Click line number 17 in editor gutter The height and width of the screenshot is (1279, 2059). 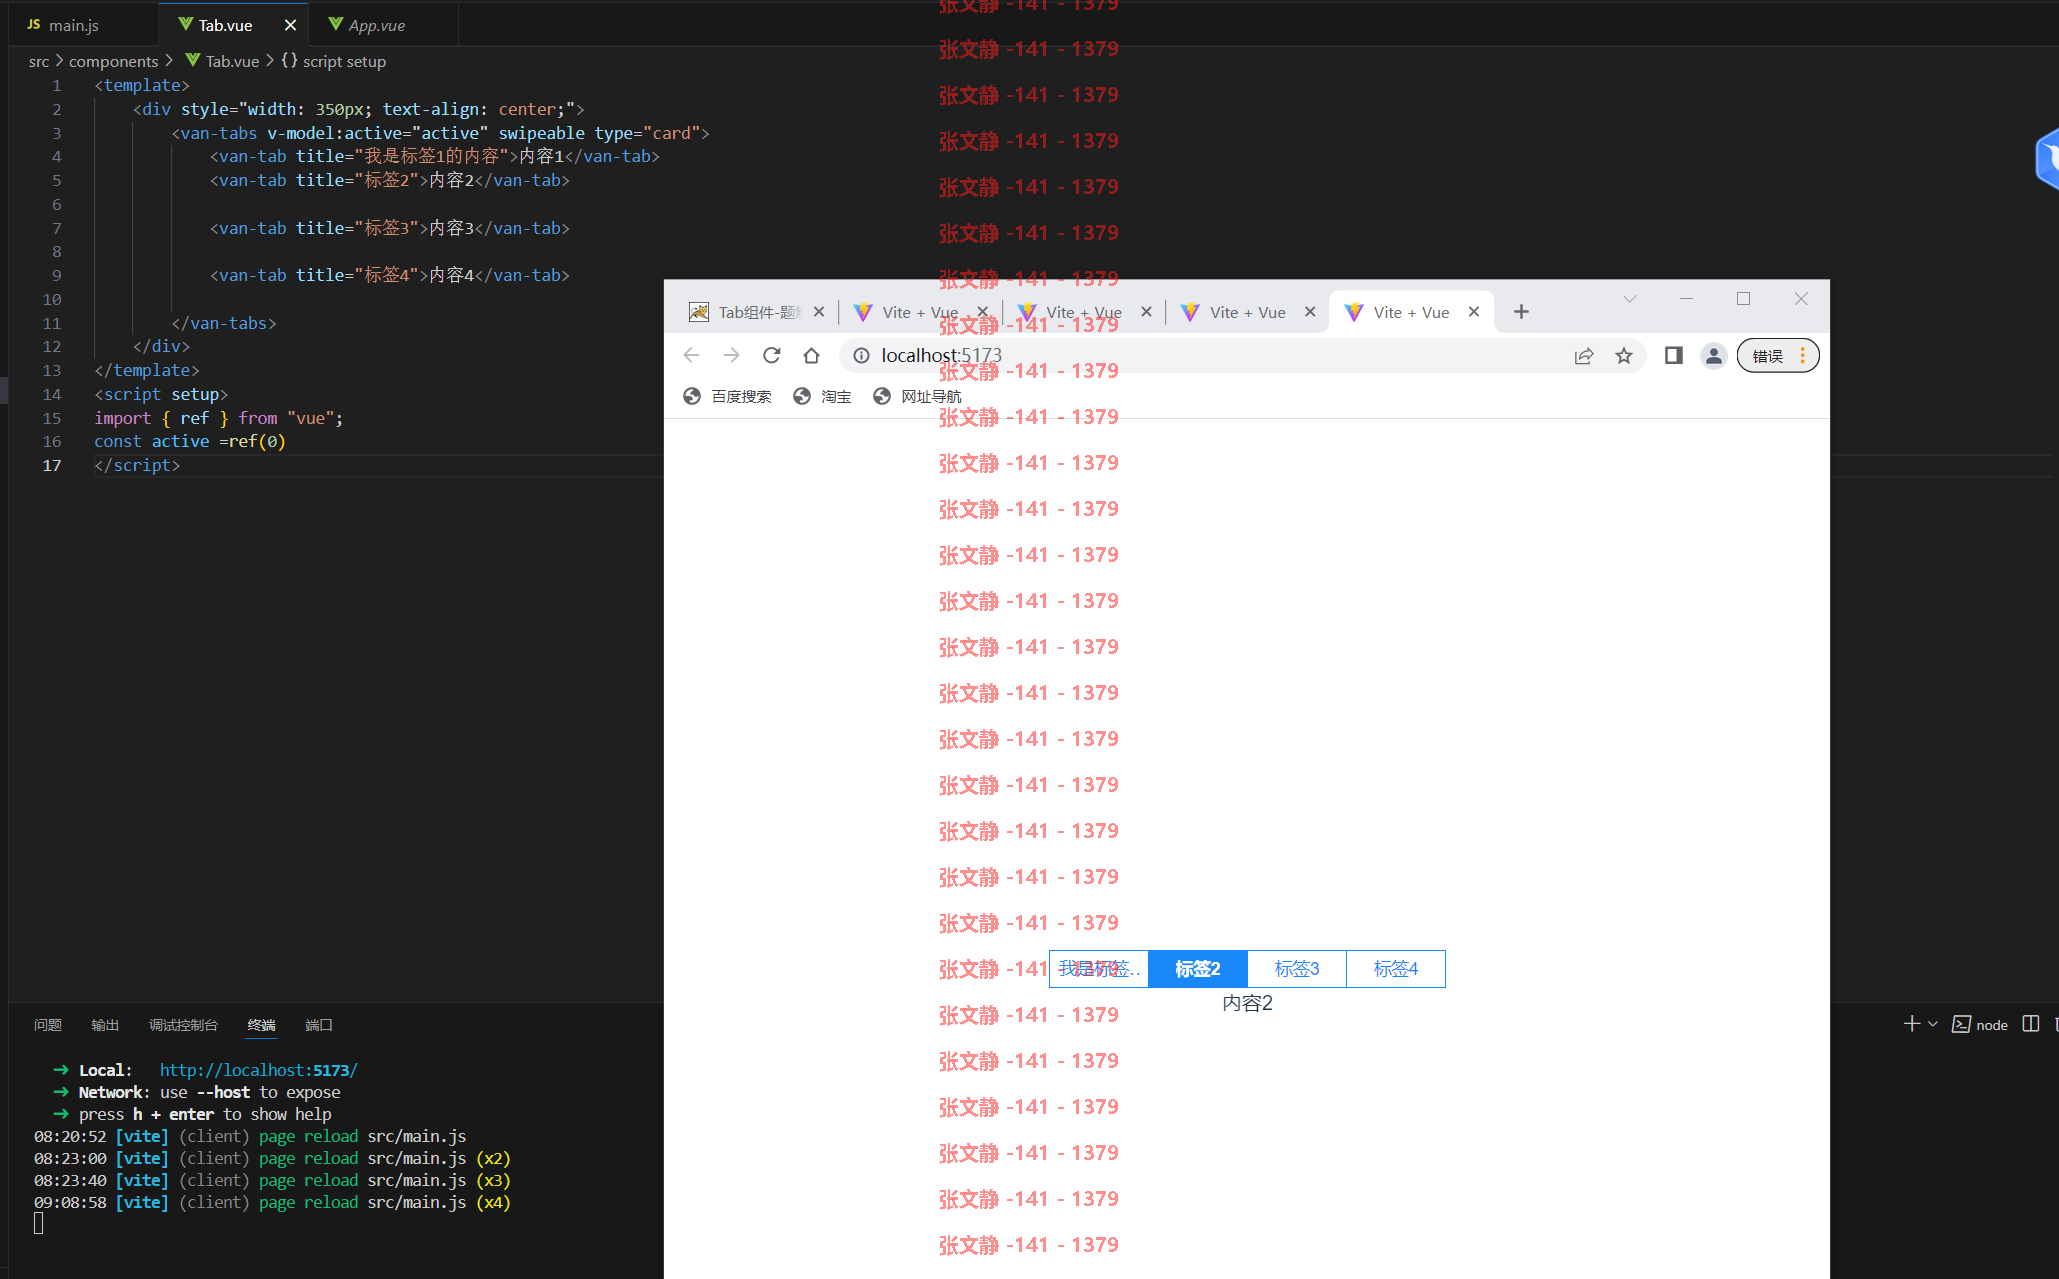coord(52,465)
